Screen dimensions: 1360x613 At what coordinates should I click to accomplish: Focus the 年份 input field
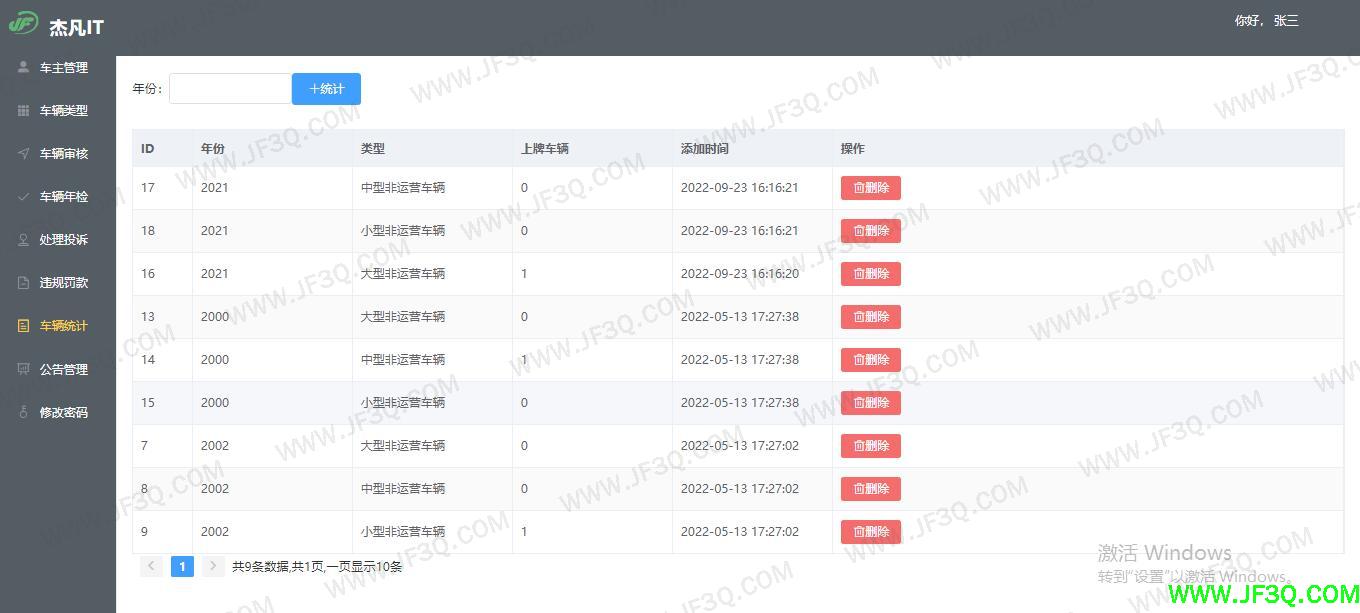click(x=230, y=89)
